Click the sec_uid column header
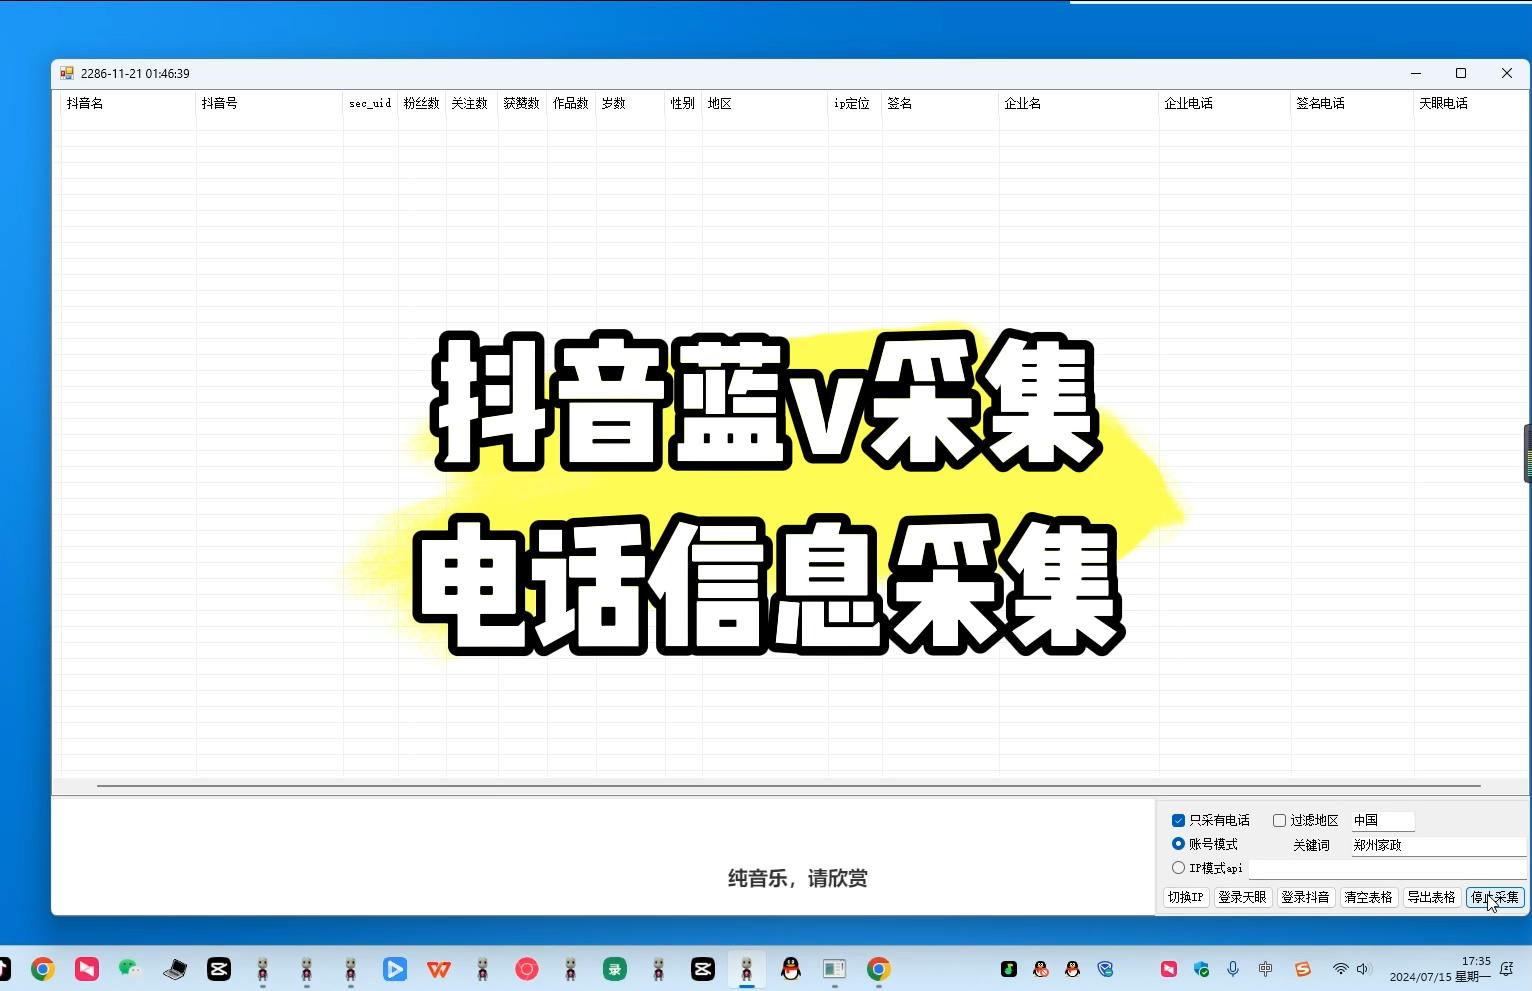 click(x=370, y=103)
